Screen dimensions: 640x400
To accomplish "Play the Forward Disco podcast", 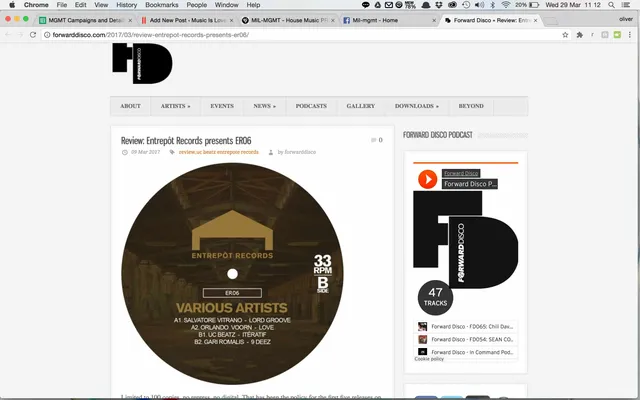I will pyautogui.click(x=427, y=179).
